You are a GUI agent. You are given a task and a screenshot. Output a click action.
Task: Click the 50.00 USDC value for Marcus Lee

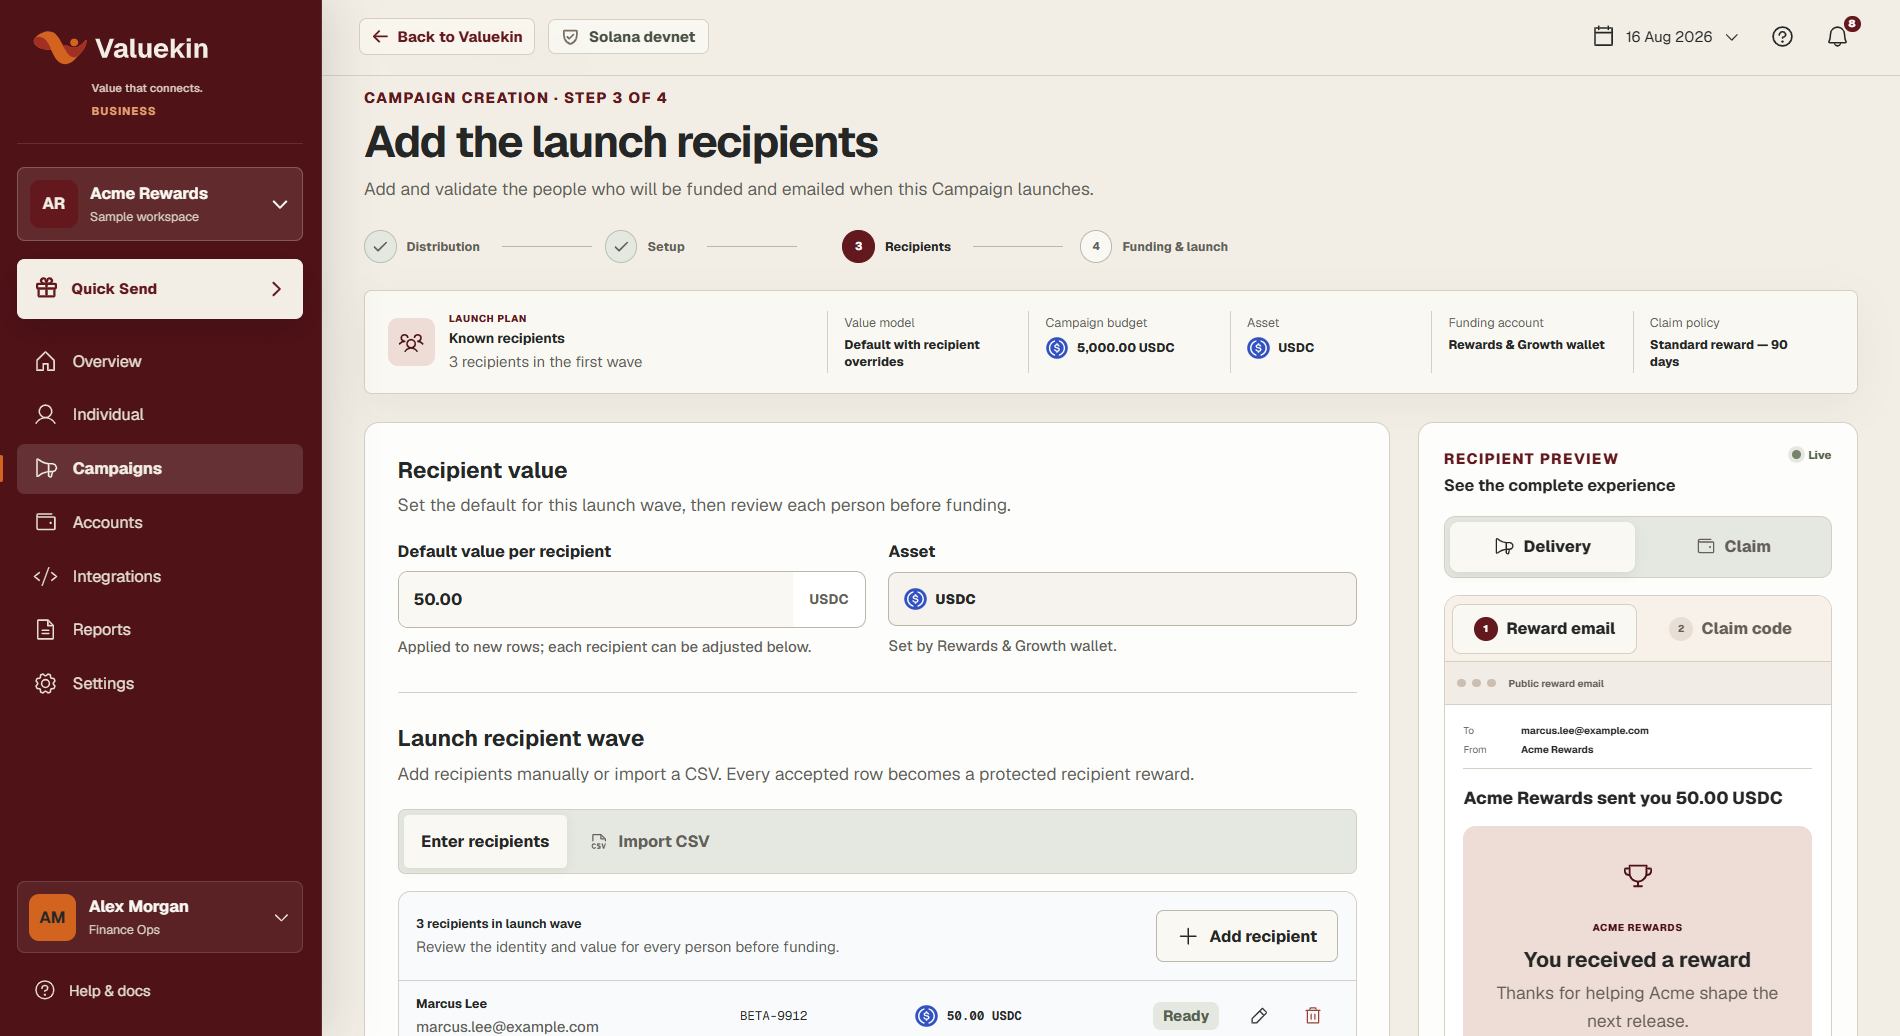(x=984, y=1016)
